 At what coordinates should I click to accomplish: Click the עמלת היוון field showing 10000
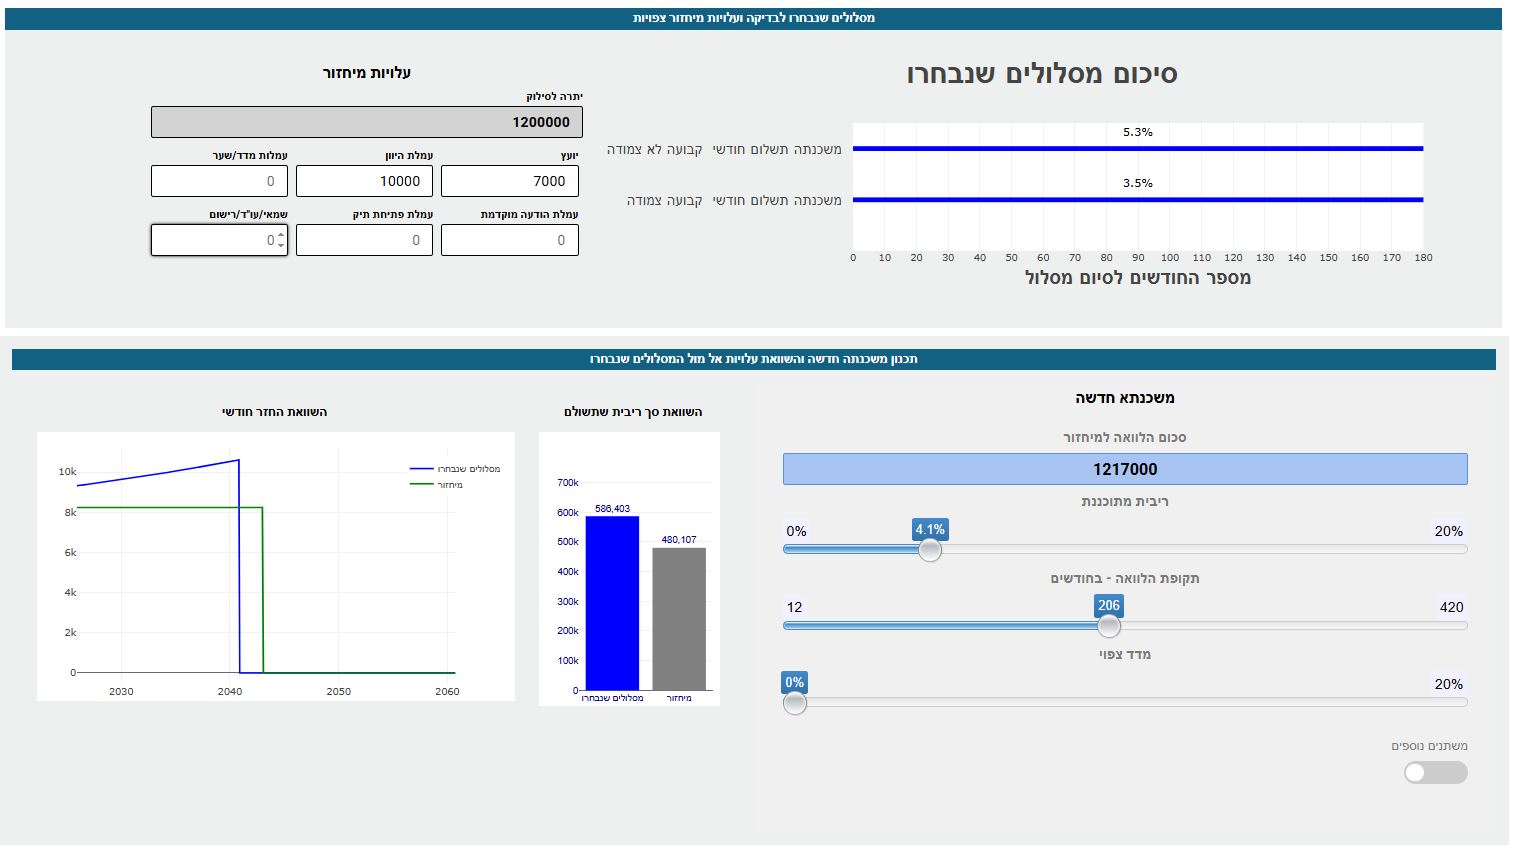coord(364,181)
